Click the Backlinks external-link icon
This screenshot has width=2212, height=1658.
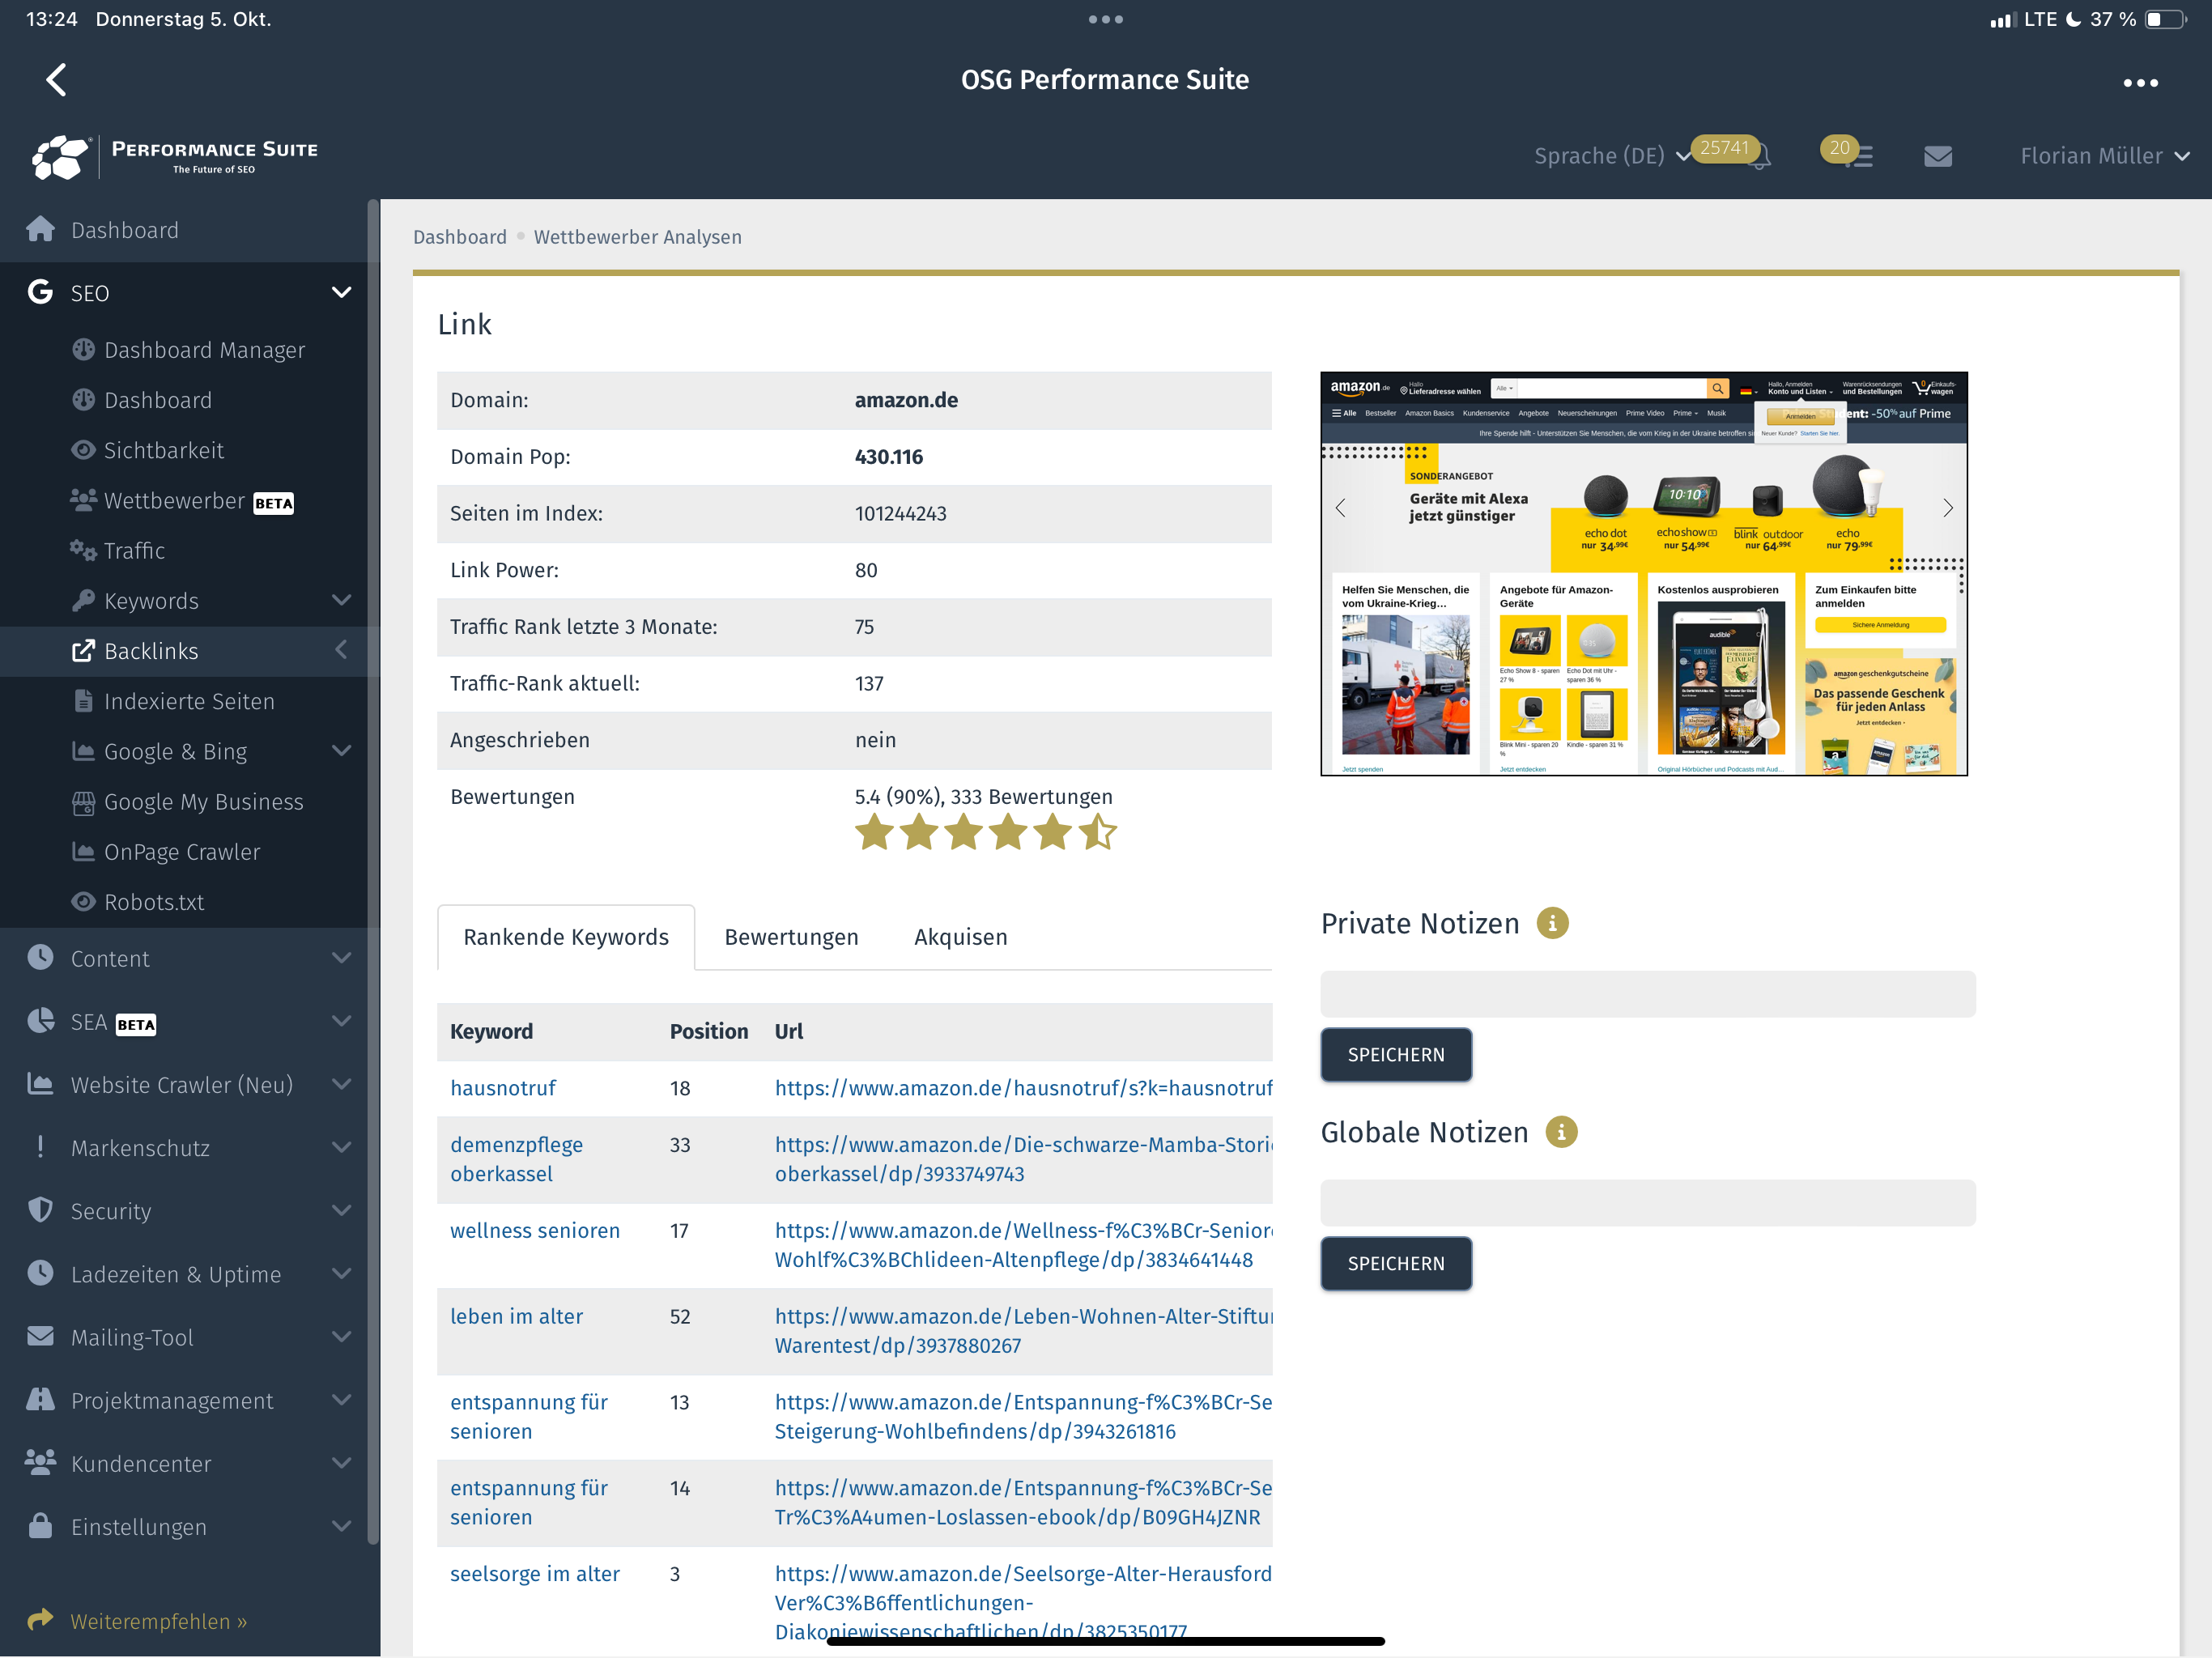coord(83,651)
